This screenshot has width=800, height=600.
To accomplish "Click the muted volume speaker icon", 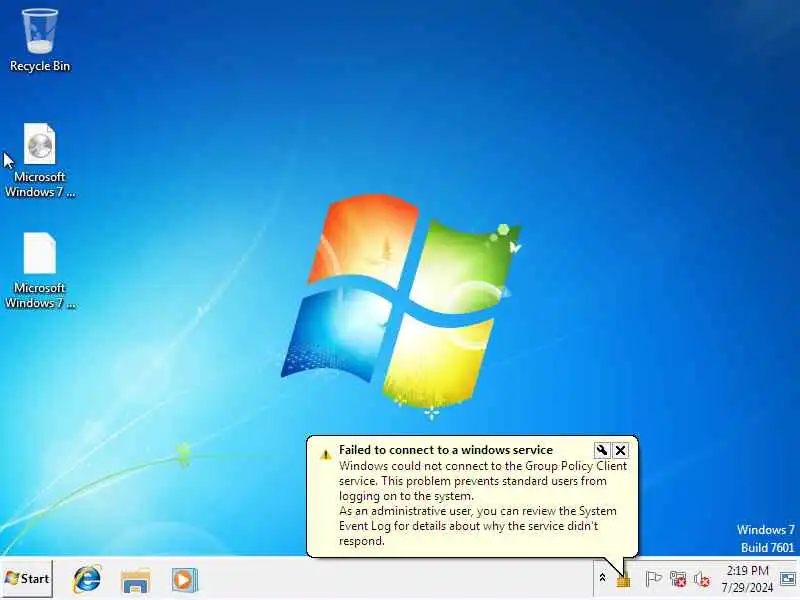I will 702,579.
